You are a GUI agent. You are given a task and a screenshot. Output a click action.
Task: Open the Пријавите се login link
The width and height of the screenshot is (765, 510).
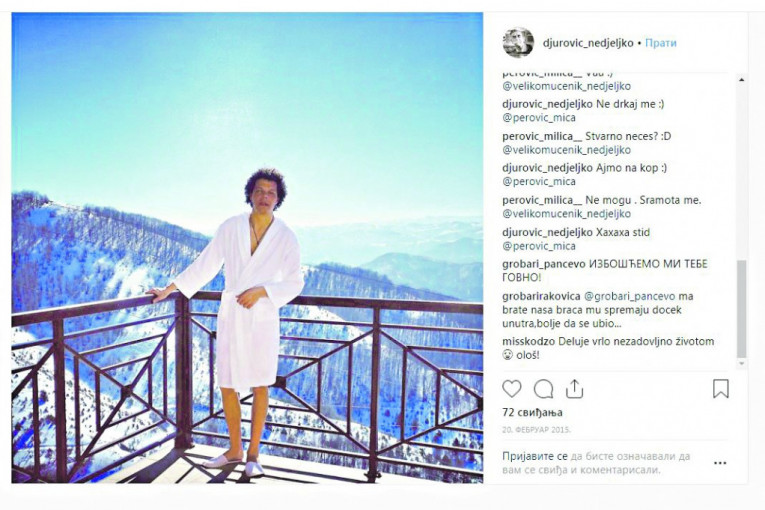click(535, 456)
